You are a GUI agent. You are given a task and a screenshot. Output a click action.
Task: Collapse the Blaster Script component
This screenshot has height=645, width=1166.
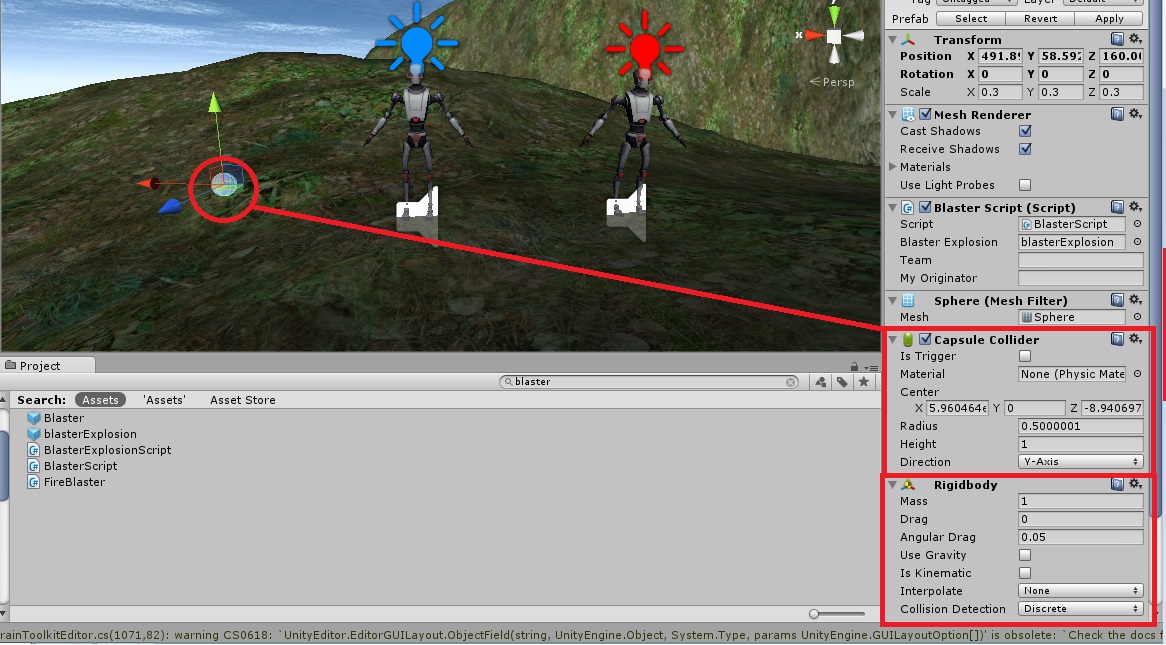pyautogui.click(x=892, y=207)
